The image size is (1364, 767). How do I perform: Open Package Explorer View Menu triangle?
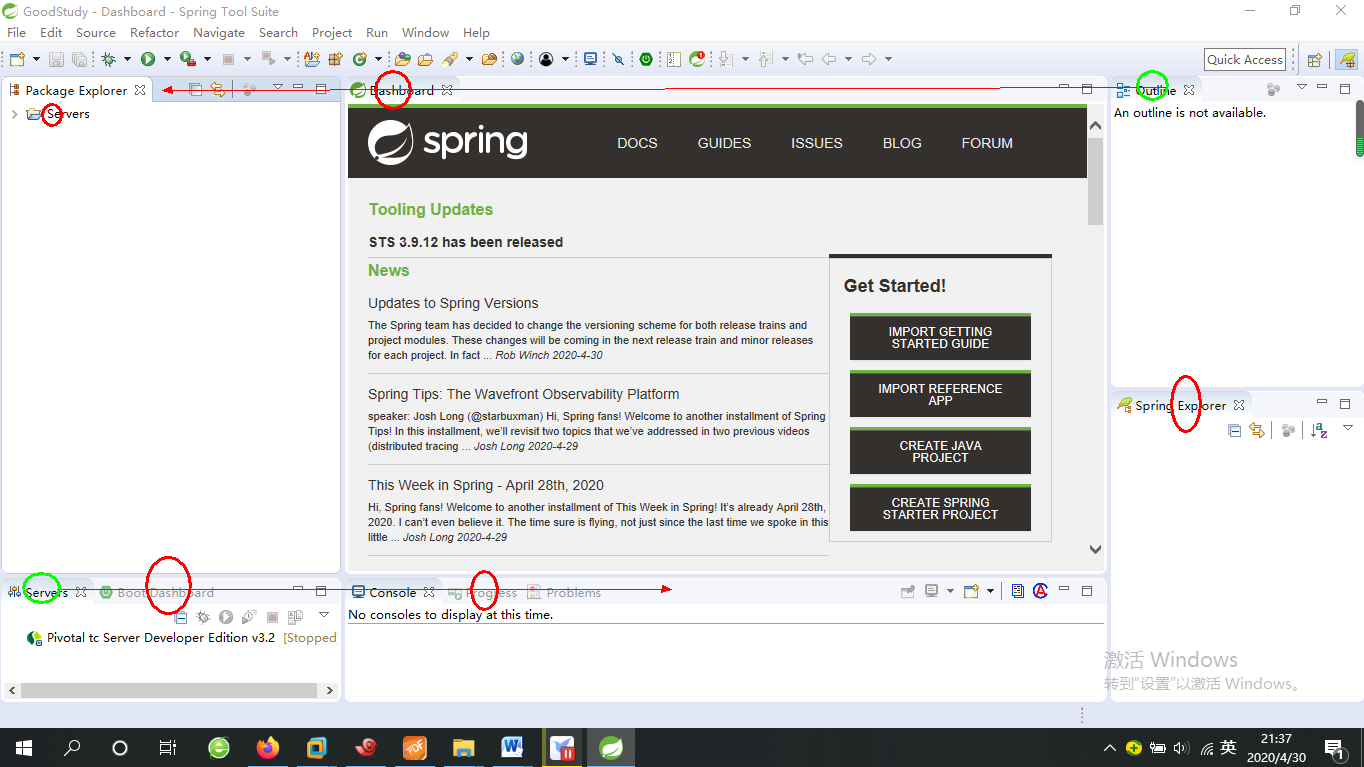point(278,88)
